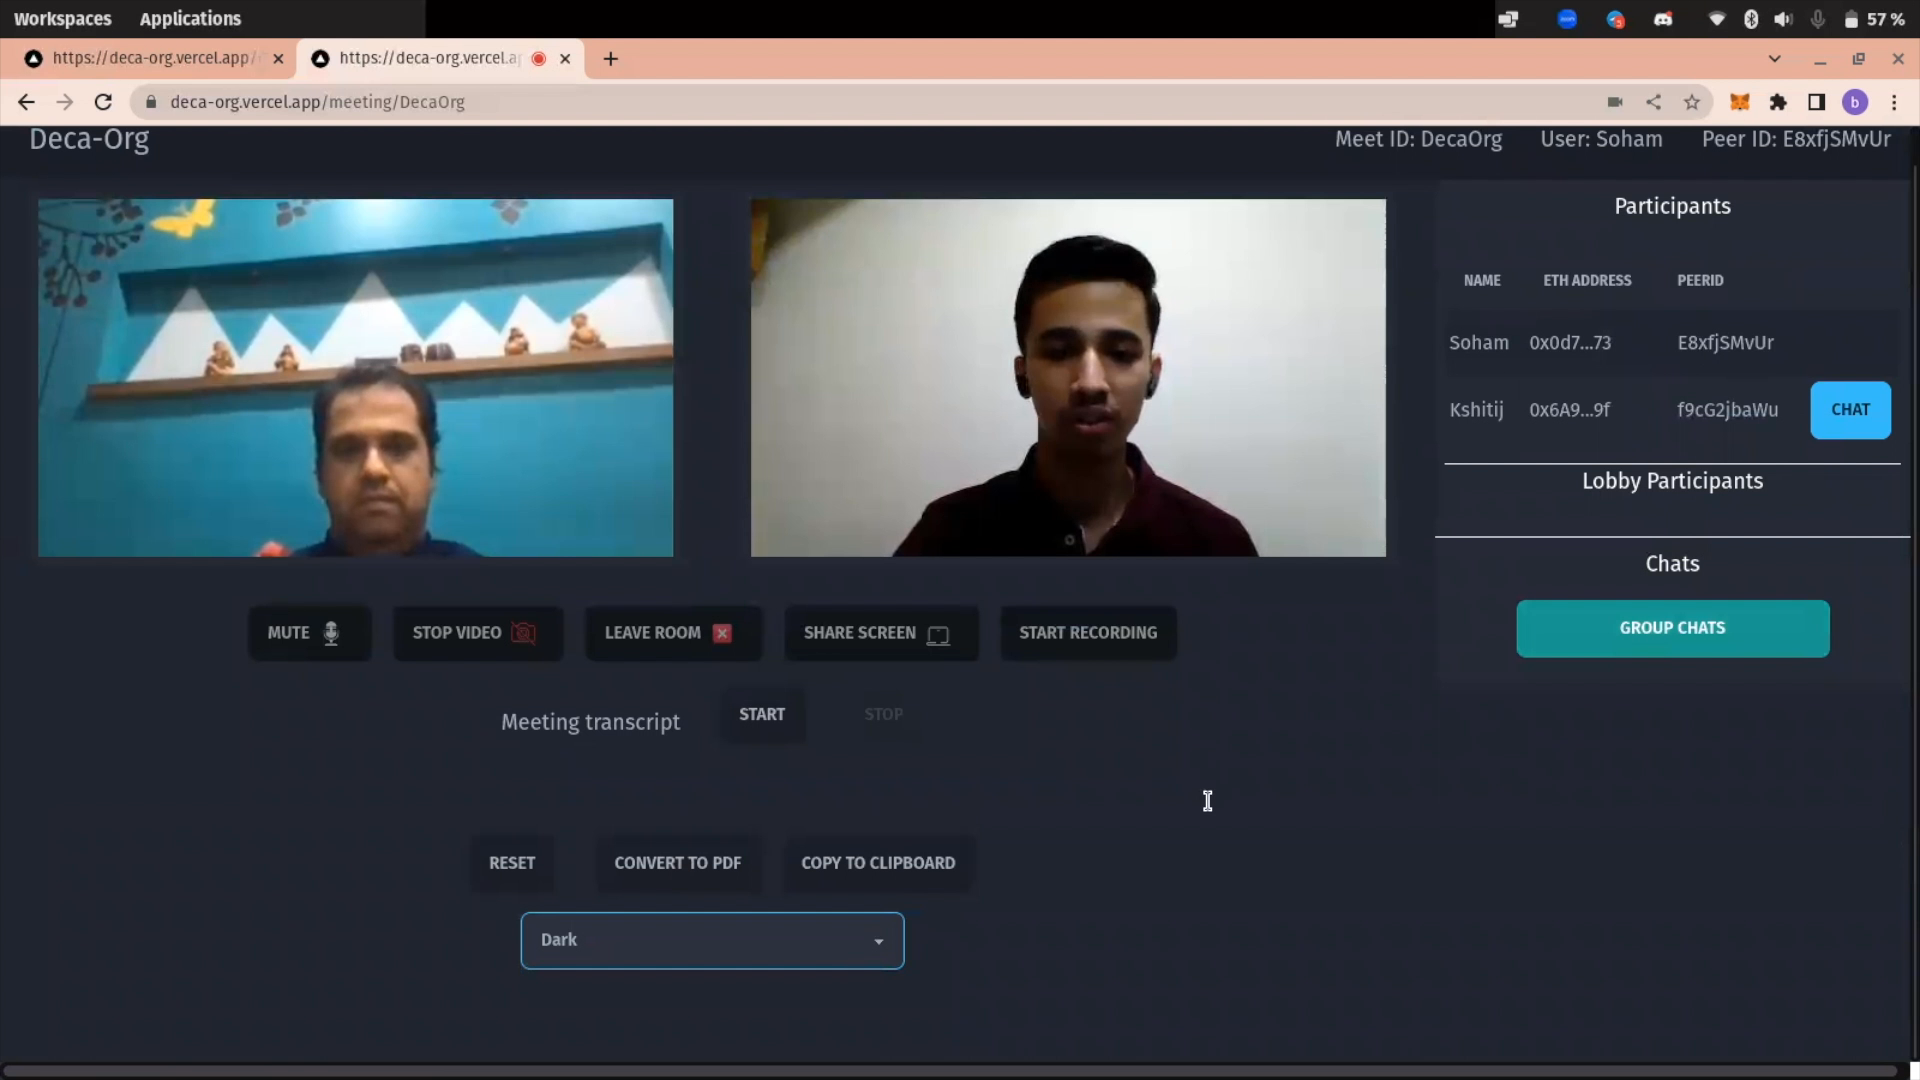This screenshot has width=1920, height=1080.
Task: Click the Bluetooth tray icon
Action: tap(1751, 19)
